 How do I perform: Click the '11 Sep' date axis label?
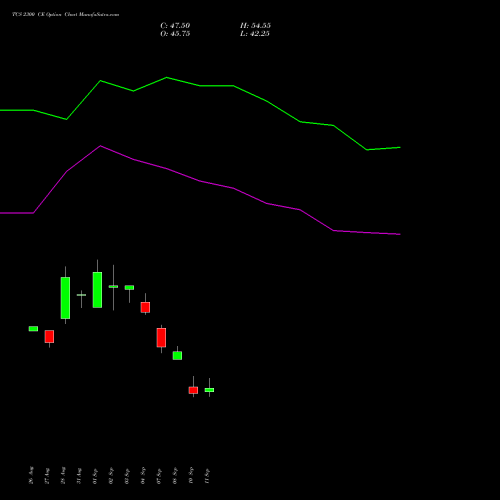point(207,476)
